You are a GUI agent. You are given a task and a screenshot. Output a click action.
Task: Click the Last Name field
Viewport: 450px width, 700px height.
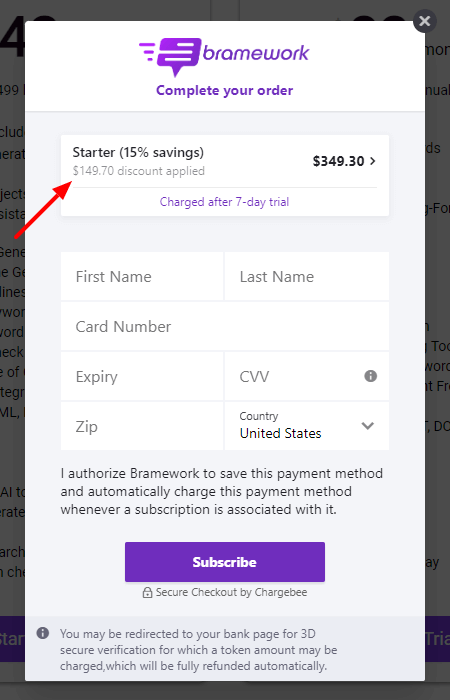(x=306, y=276)
